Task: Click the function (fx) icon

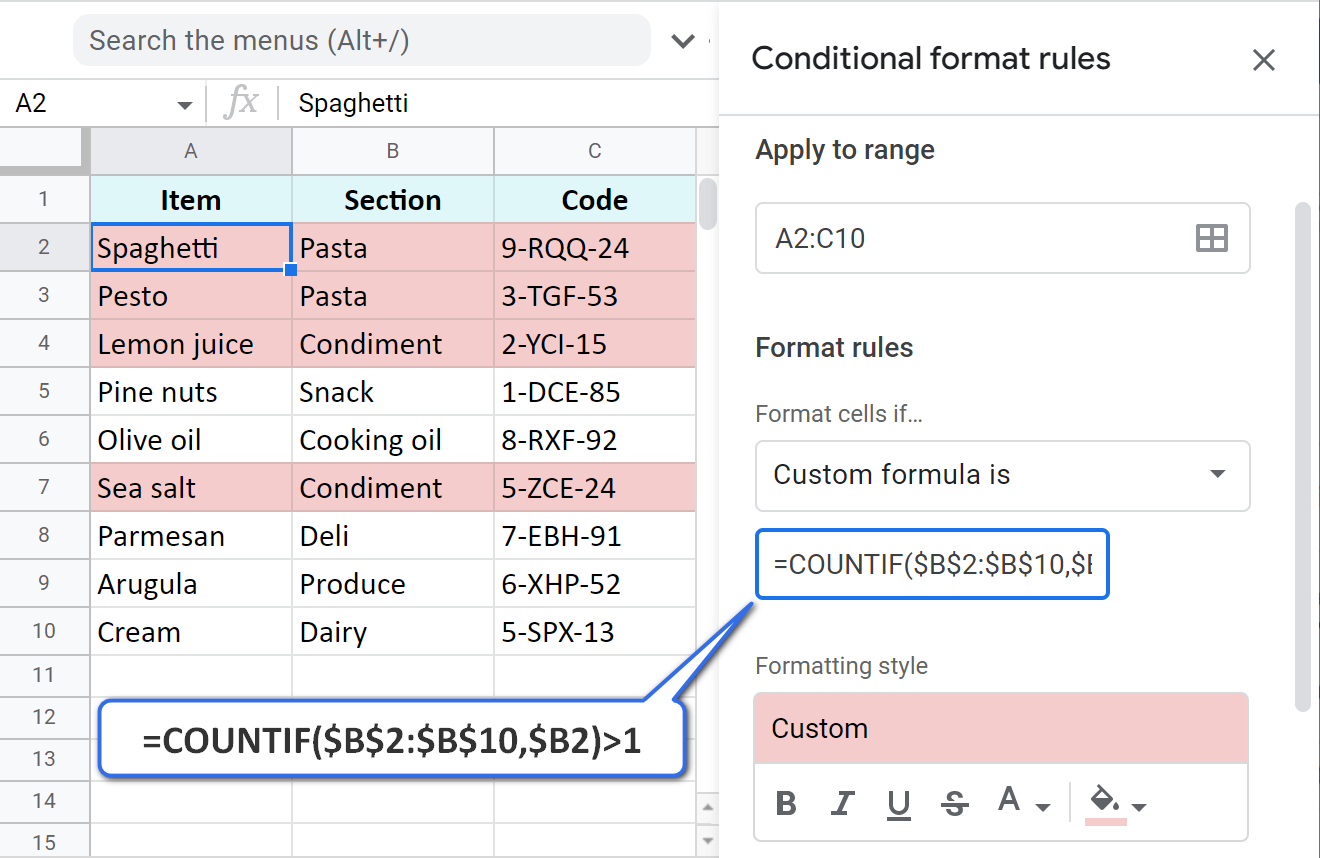Action: click(243, 103)
